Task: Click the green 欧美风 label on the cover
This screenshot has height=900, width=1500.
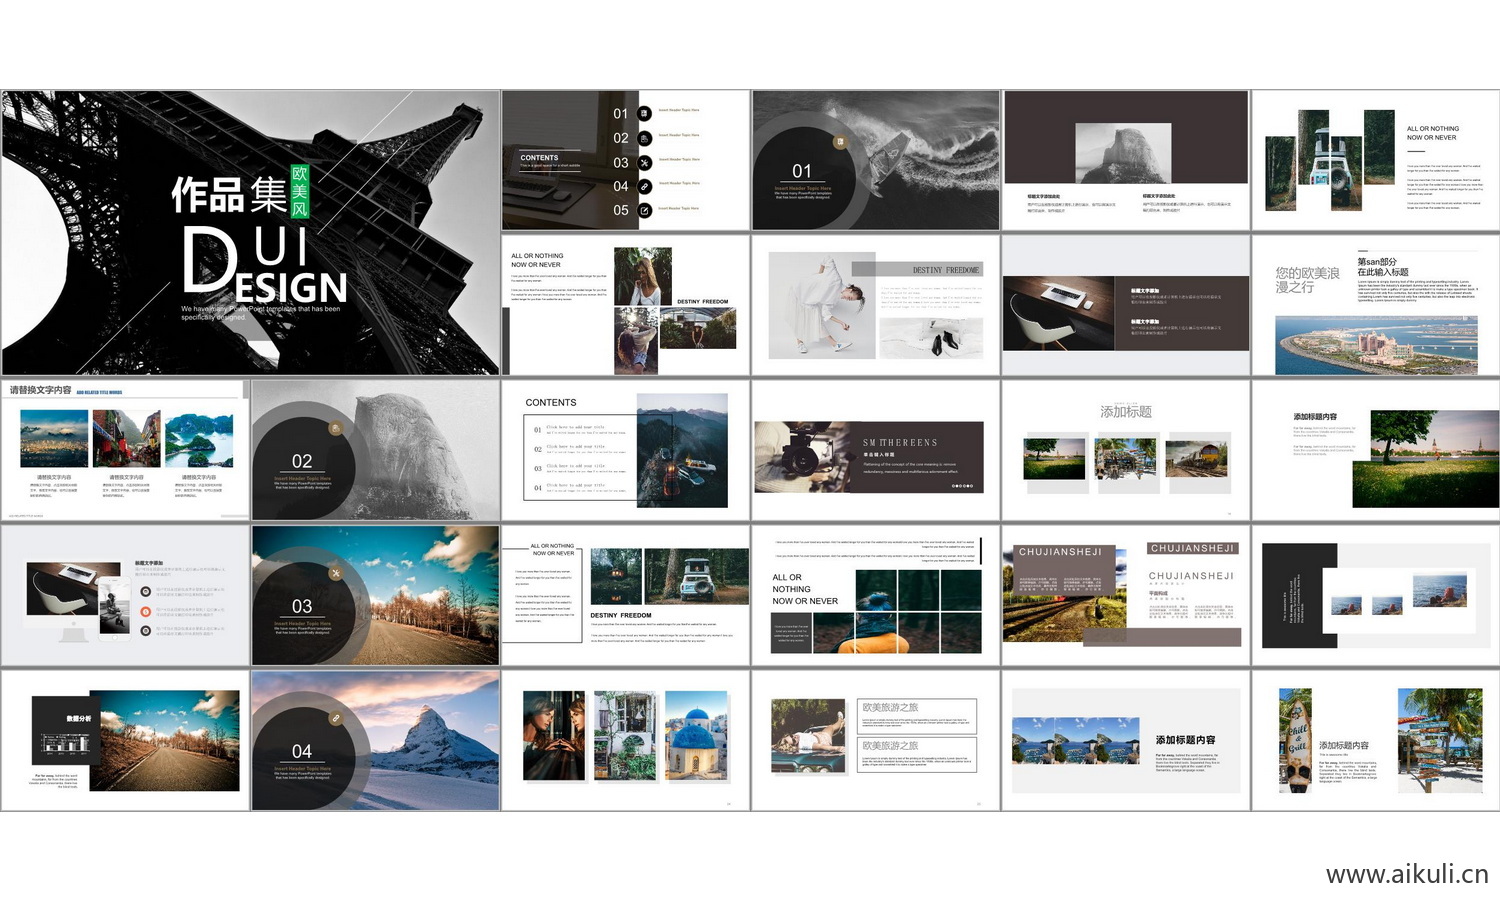Action: pyautogui.click(x=300, y=191)
